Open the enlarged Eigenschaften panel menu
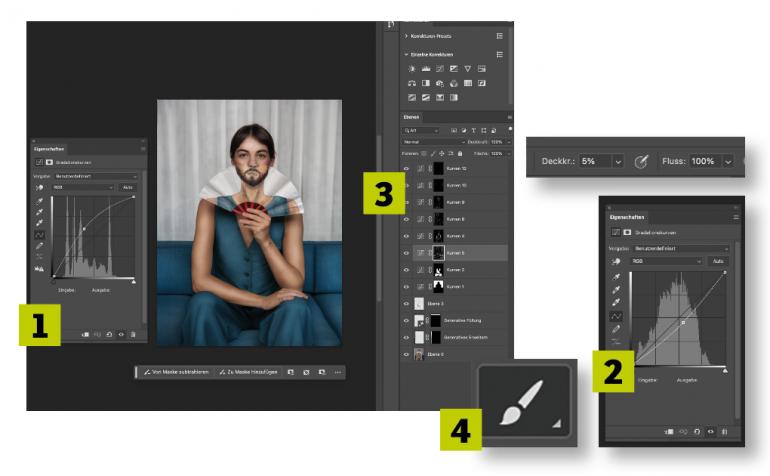770x476 pixels. click(x=736, y=217)
